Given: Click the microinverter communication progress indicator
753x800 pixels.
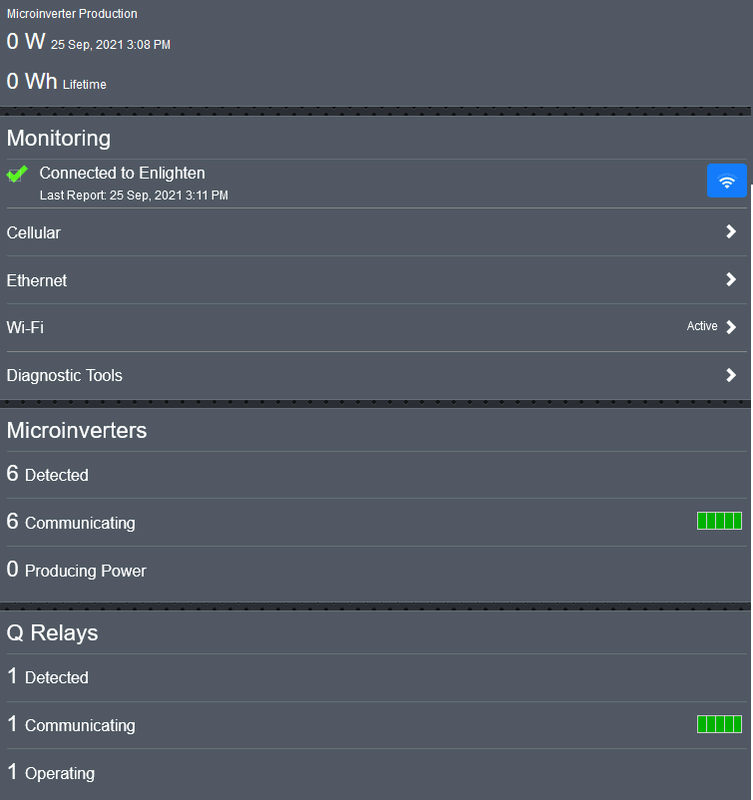Looking at the screenshot, I should pyautogui.click(x=719, y=521).
